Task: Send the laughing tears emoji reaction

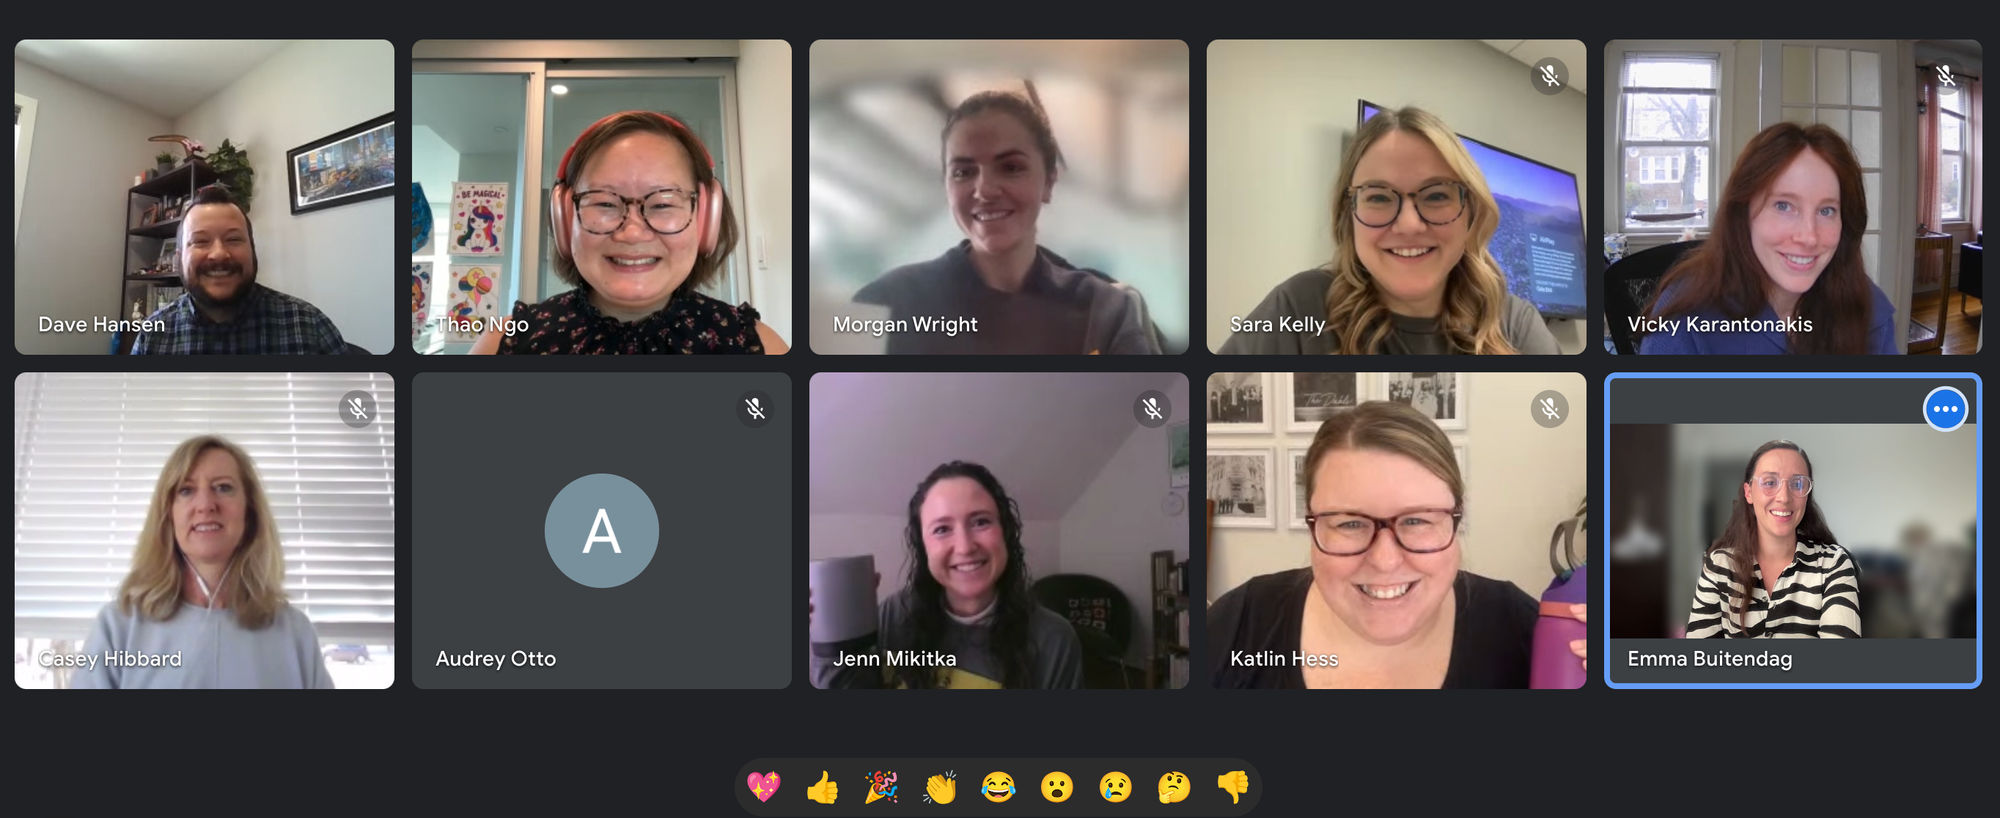Action: point(998,787)
